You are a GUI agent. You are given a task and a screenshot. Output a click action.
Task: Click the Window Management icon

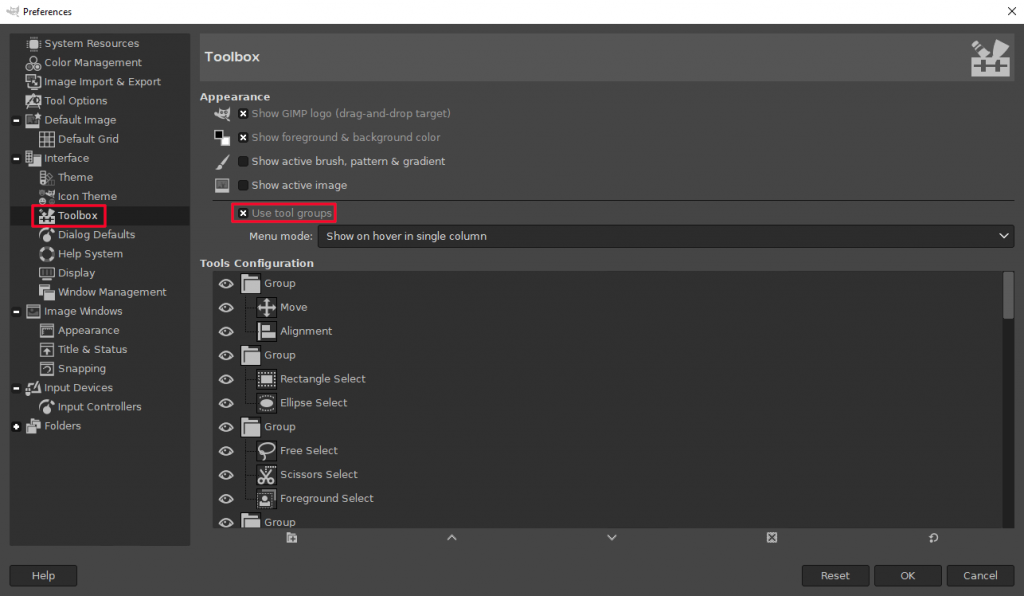pos(47,292)
